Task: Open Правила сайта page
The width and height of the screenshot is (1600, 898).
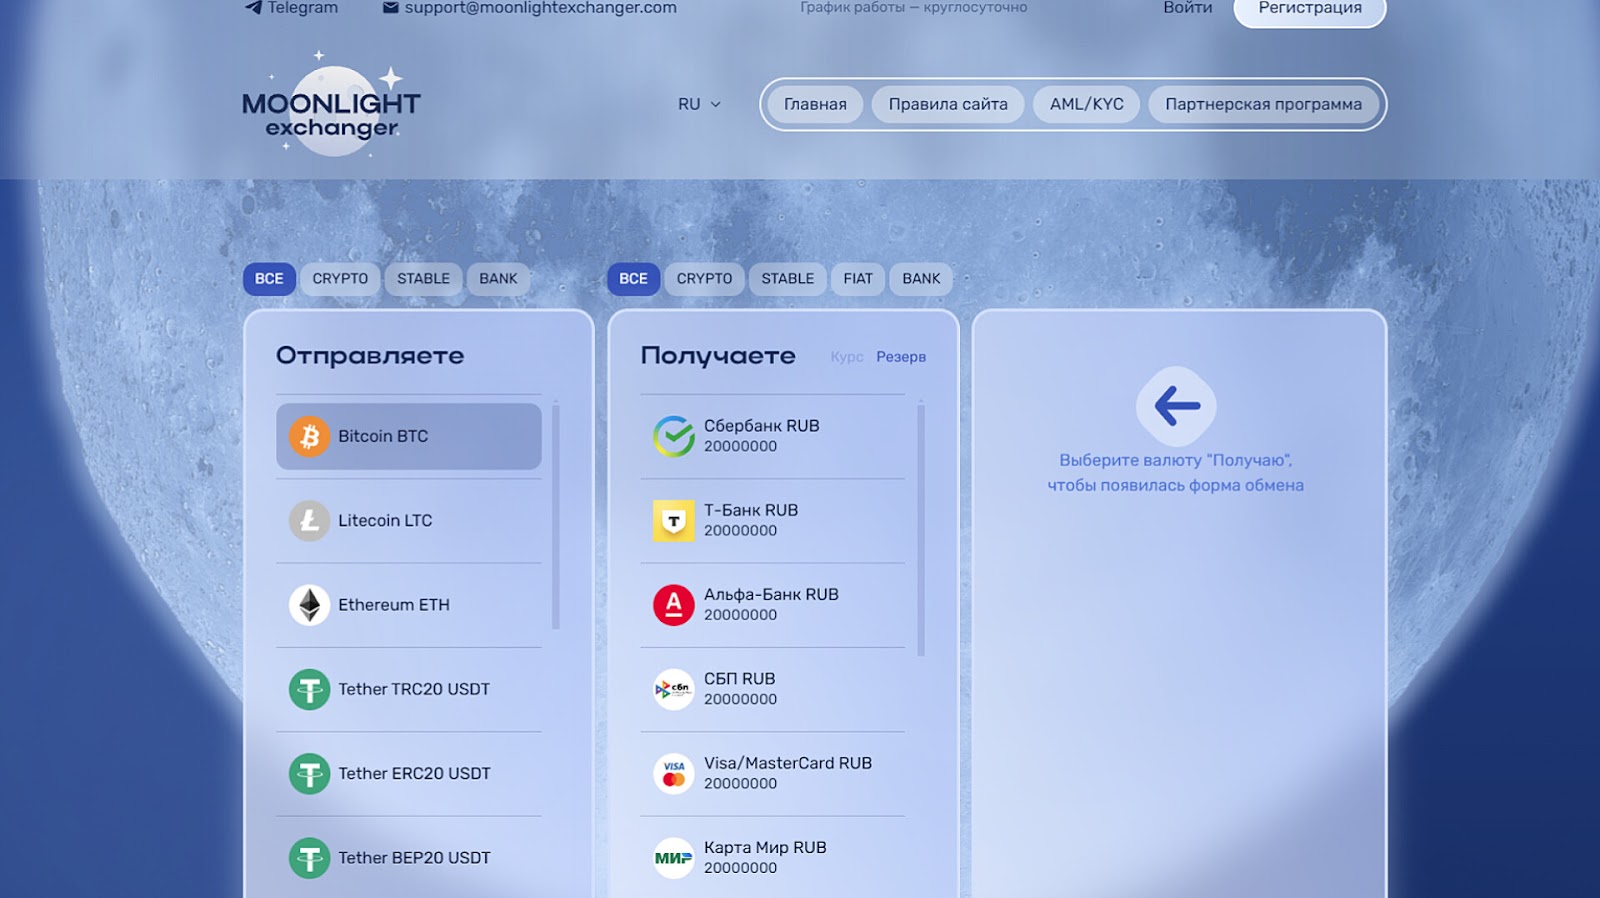Action: [948, 104]
